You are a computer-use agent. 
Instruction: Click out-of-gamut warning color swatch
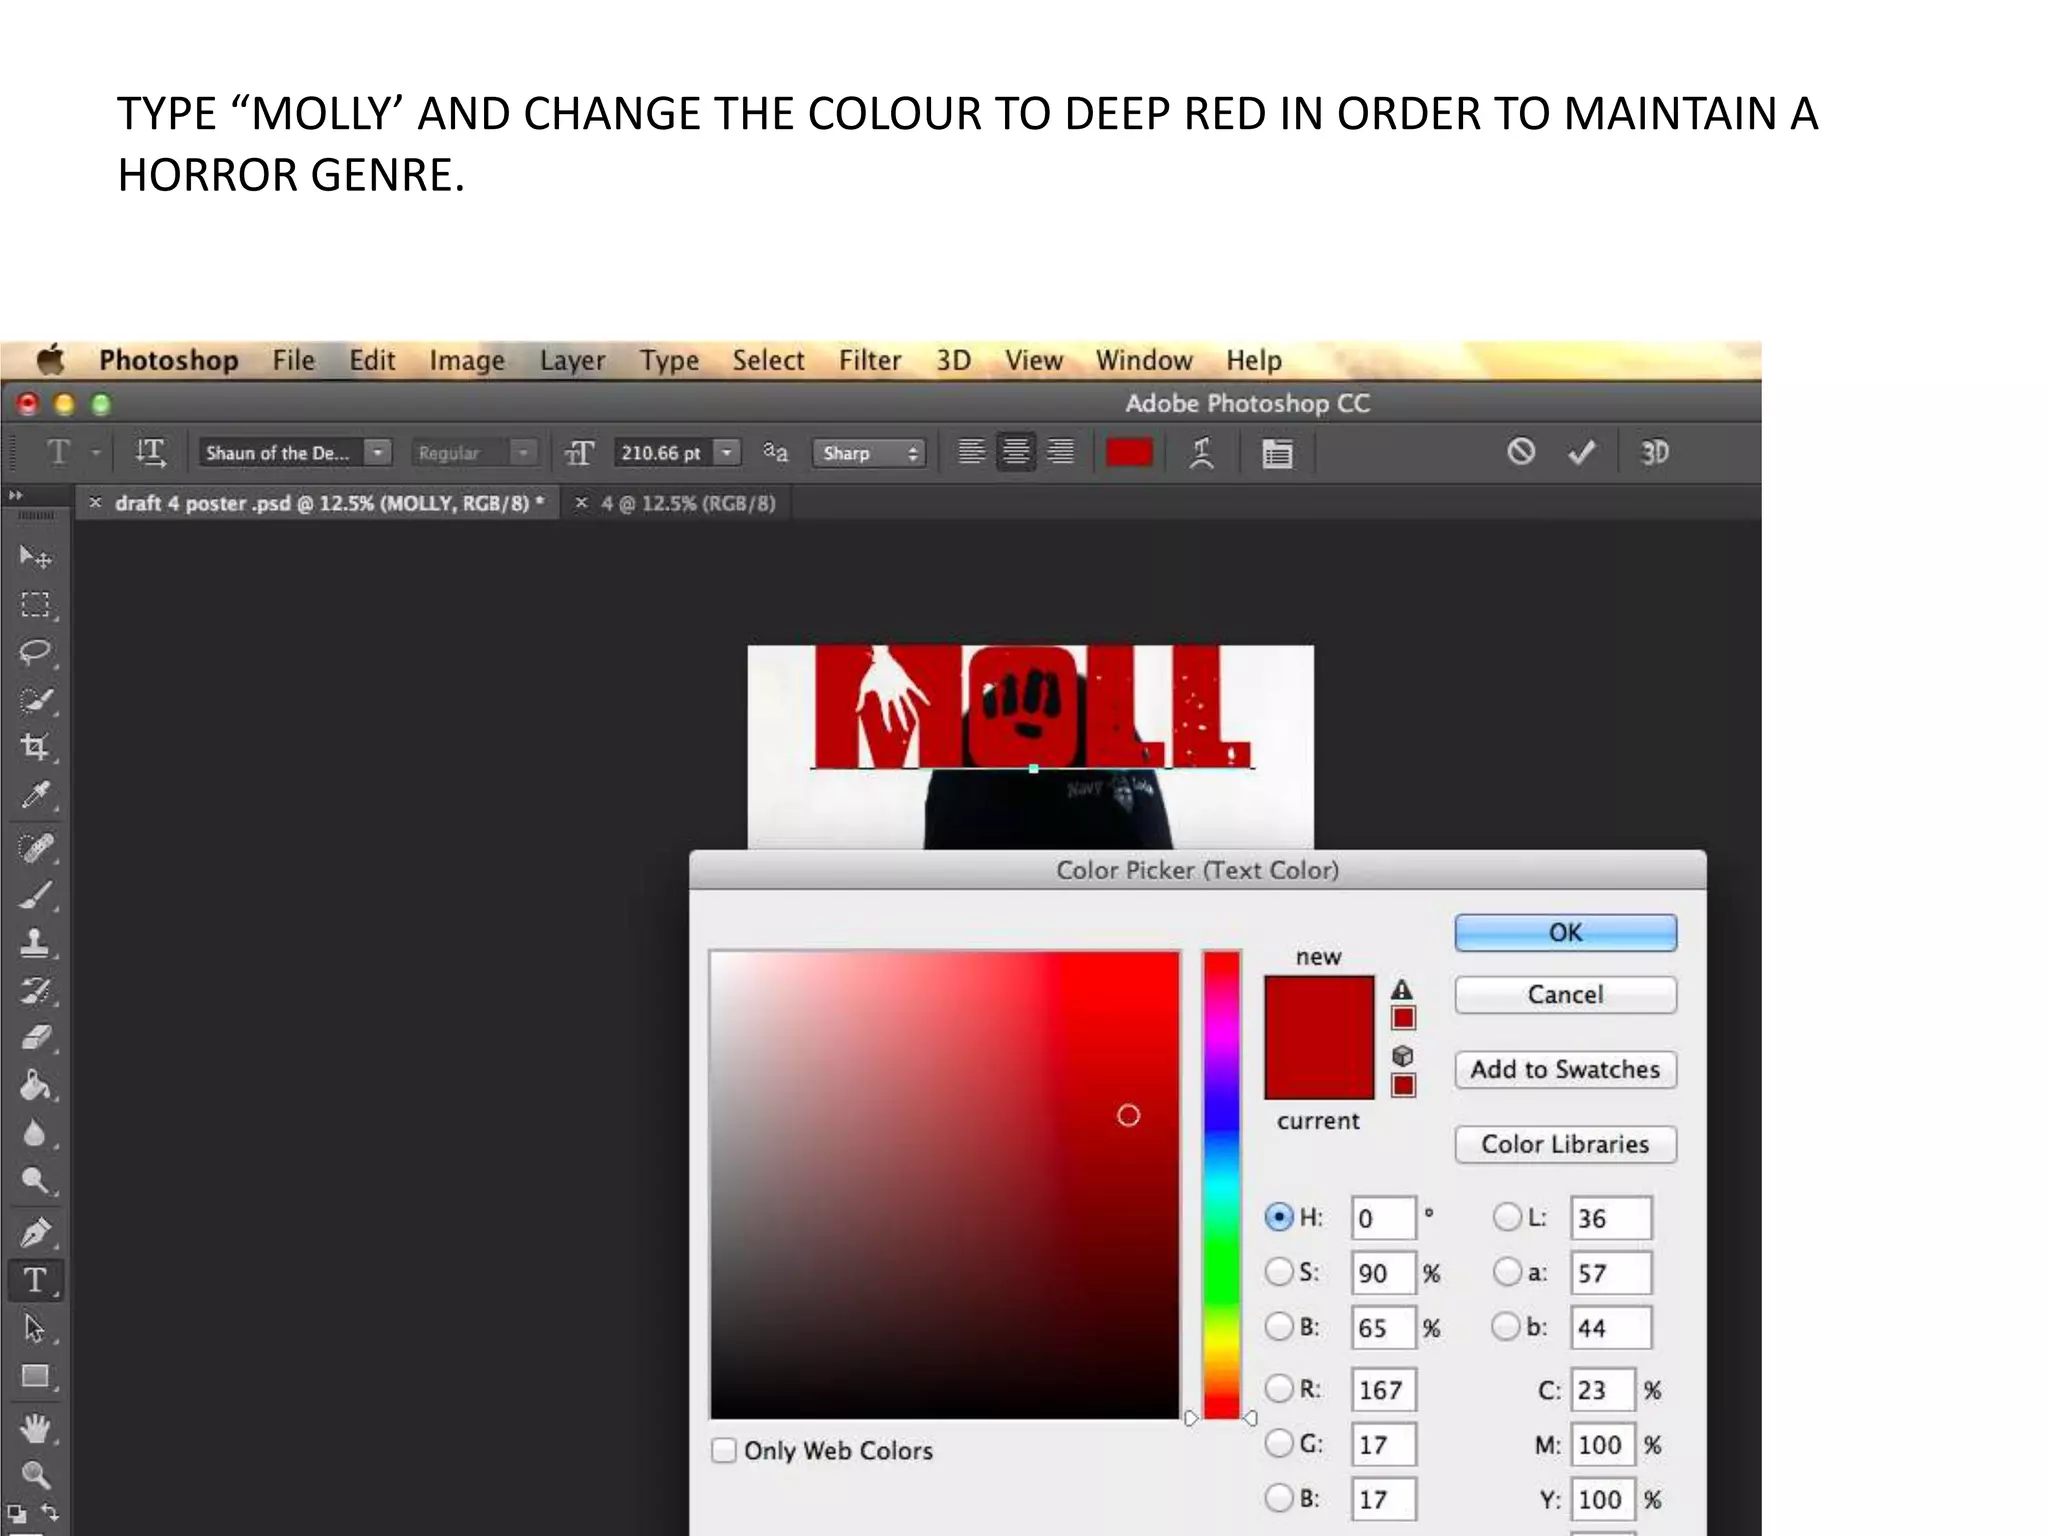1403,1018
